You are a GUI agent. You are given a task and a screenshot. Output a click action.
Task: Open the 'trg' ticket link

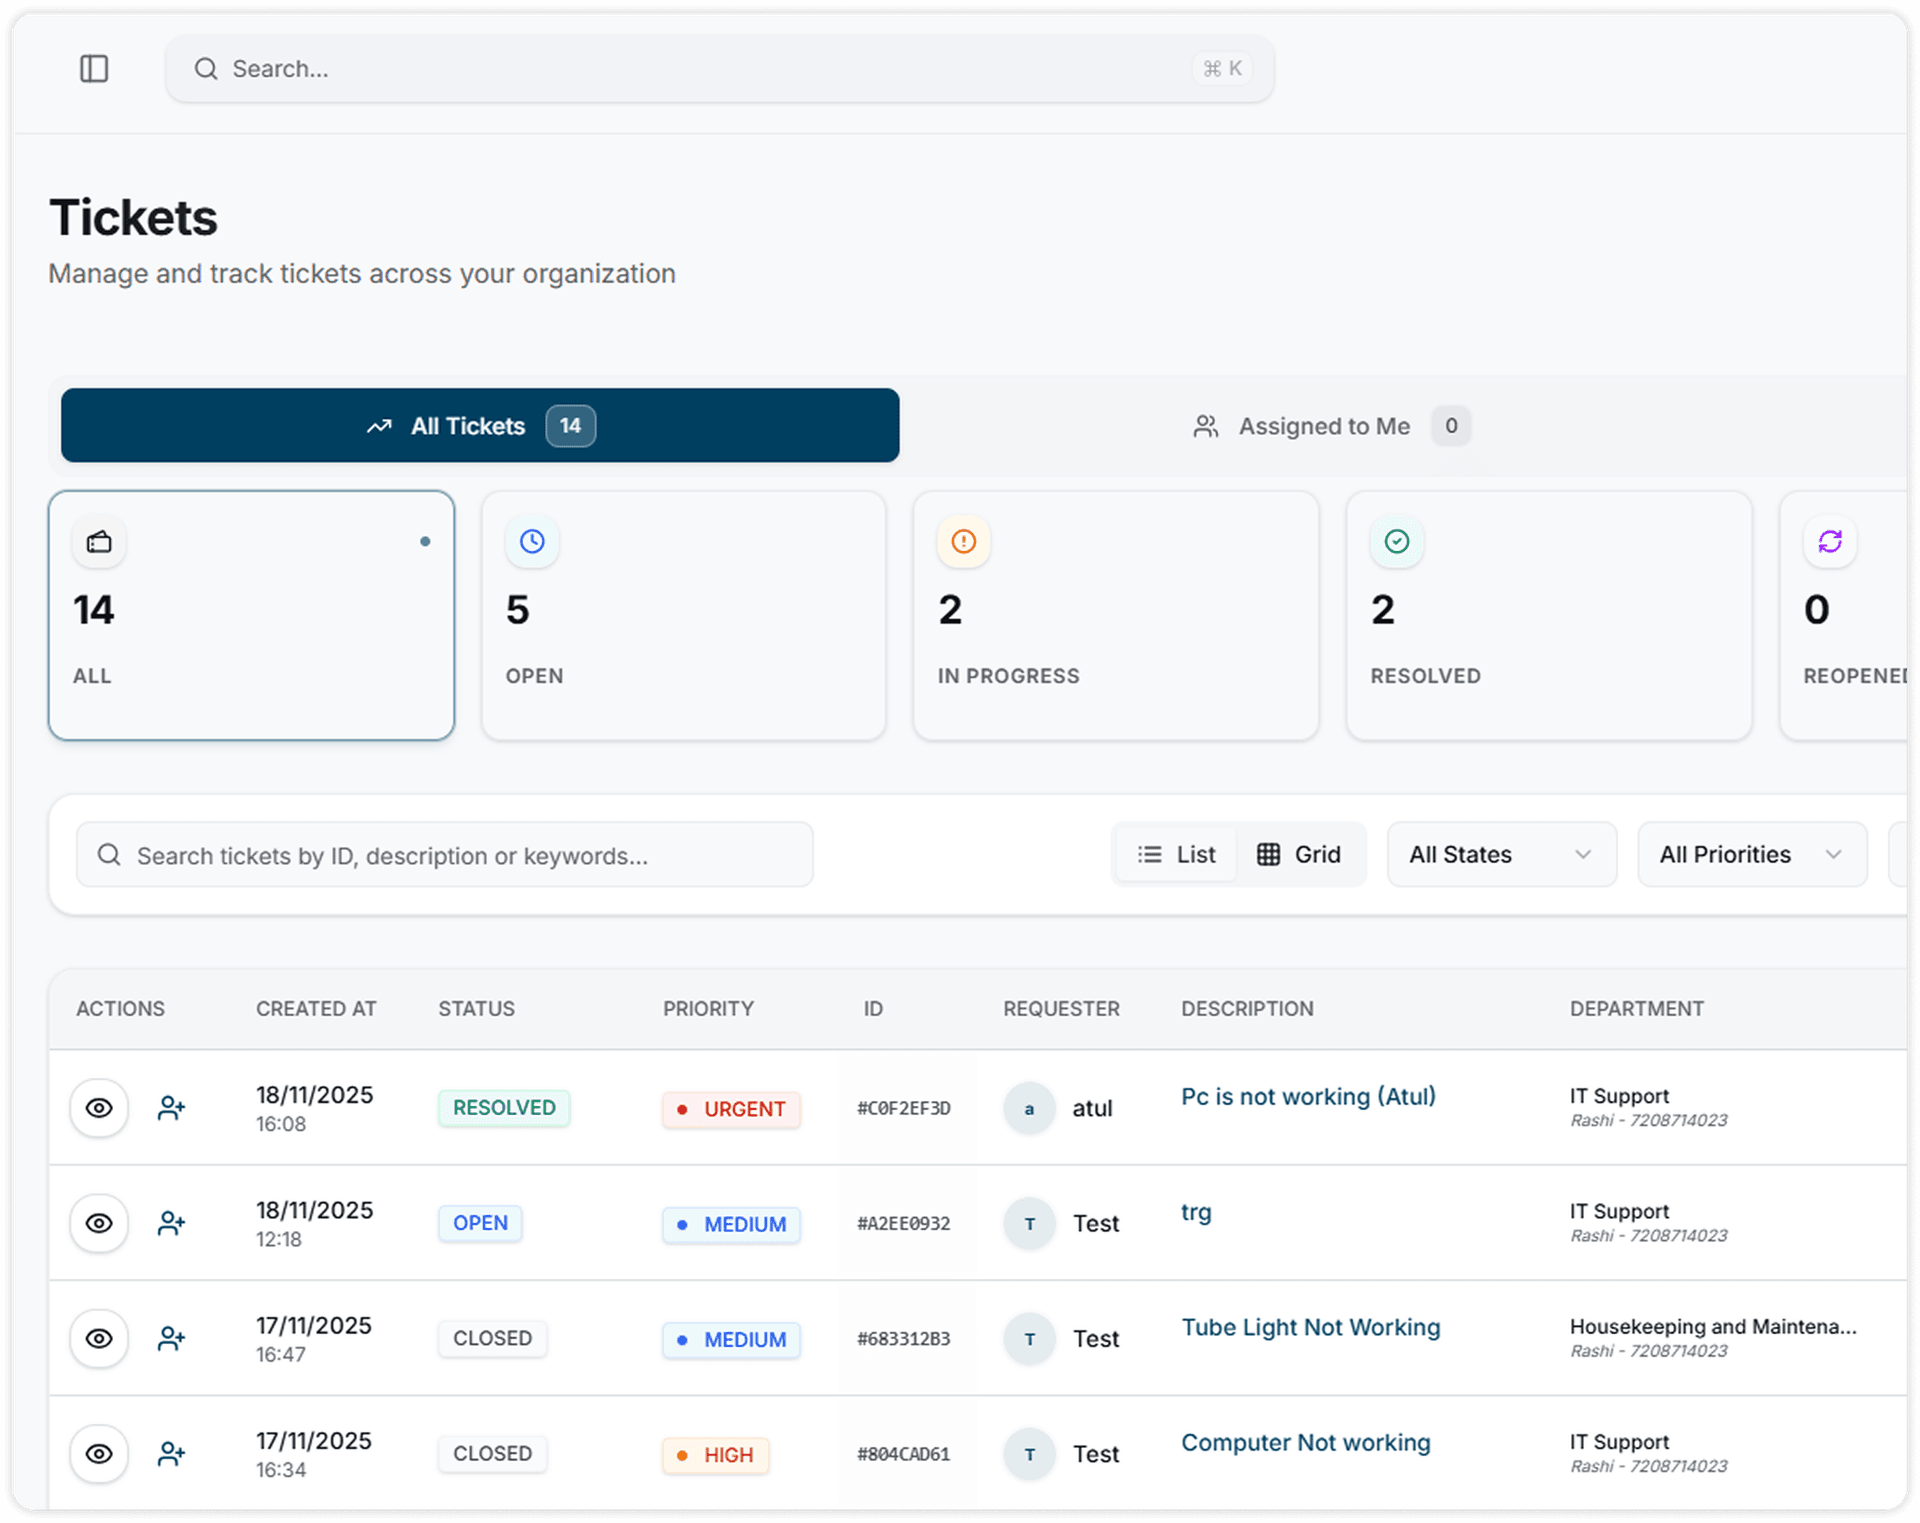point(1196,1213)
